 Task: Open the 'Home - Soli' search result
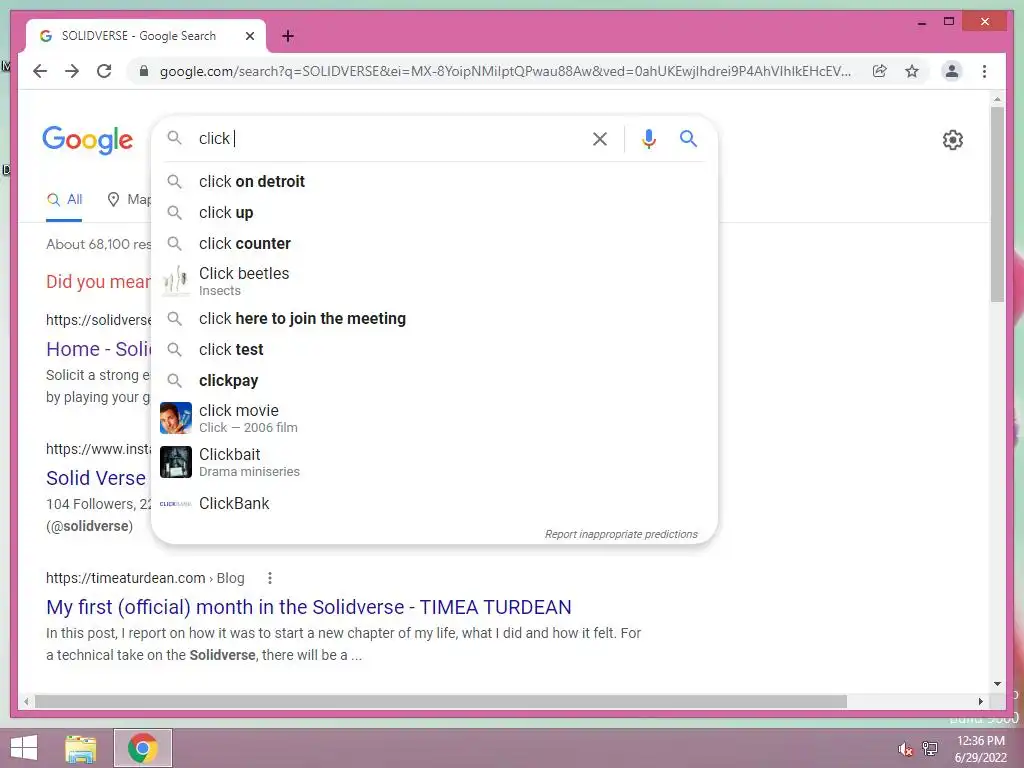(99, 349)
